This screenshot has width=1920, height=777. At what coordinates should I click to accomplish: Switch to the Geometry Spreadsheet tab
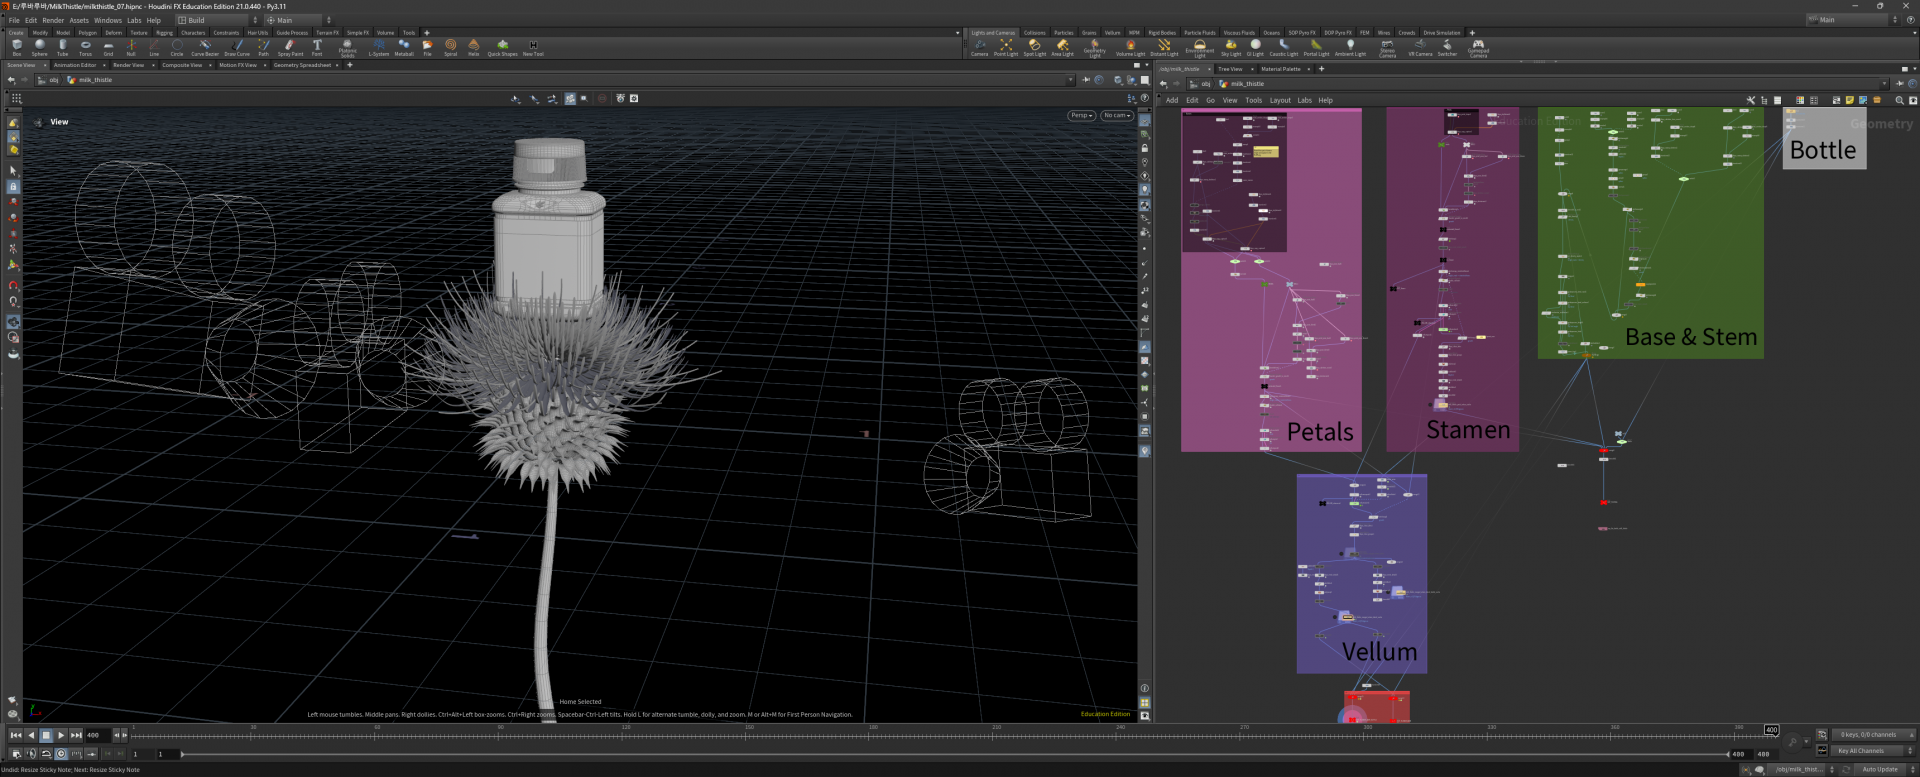(x=302, y=65)
